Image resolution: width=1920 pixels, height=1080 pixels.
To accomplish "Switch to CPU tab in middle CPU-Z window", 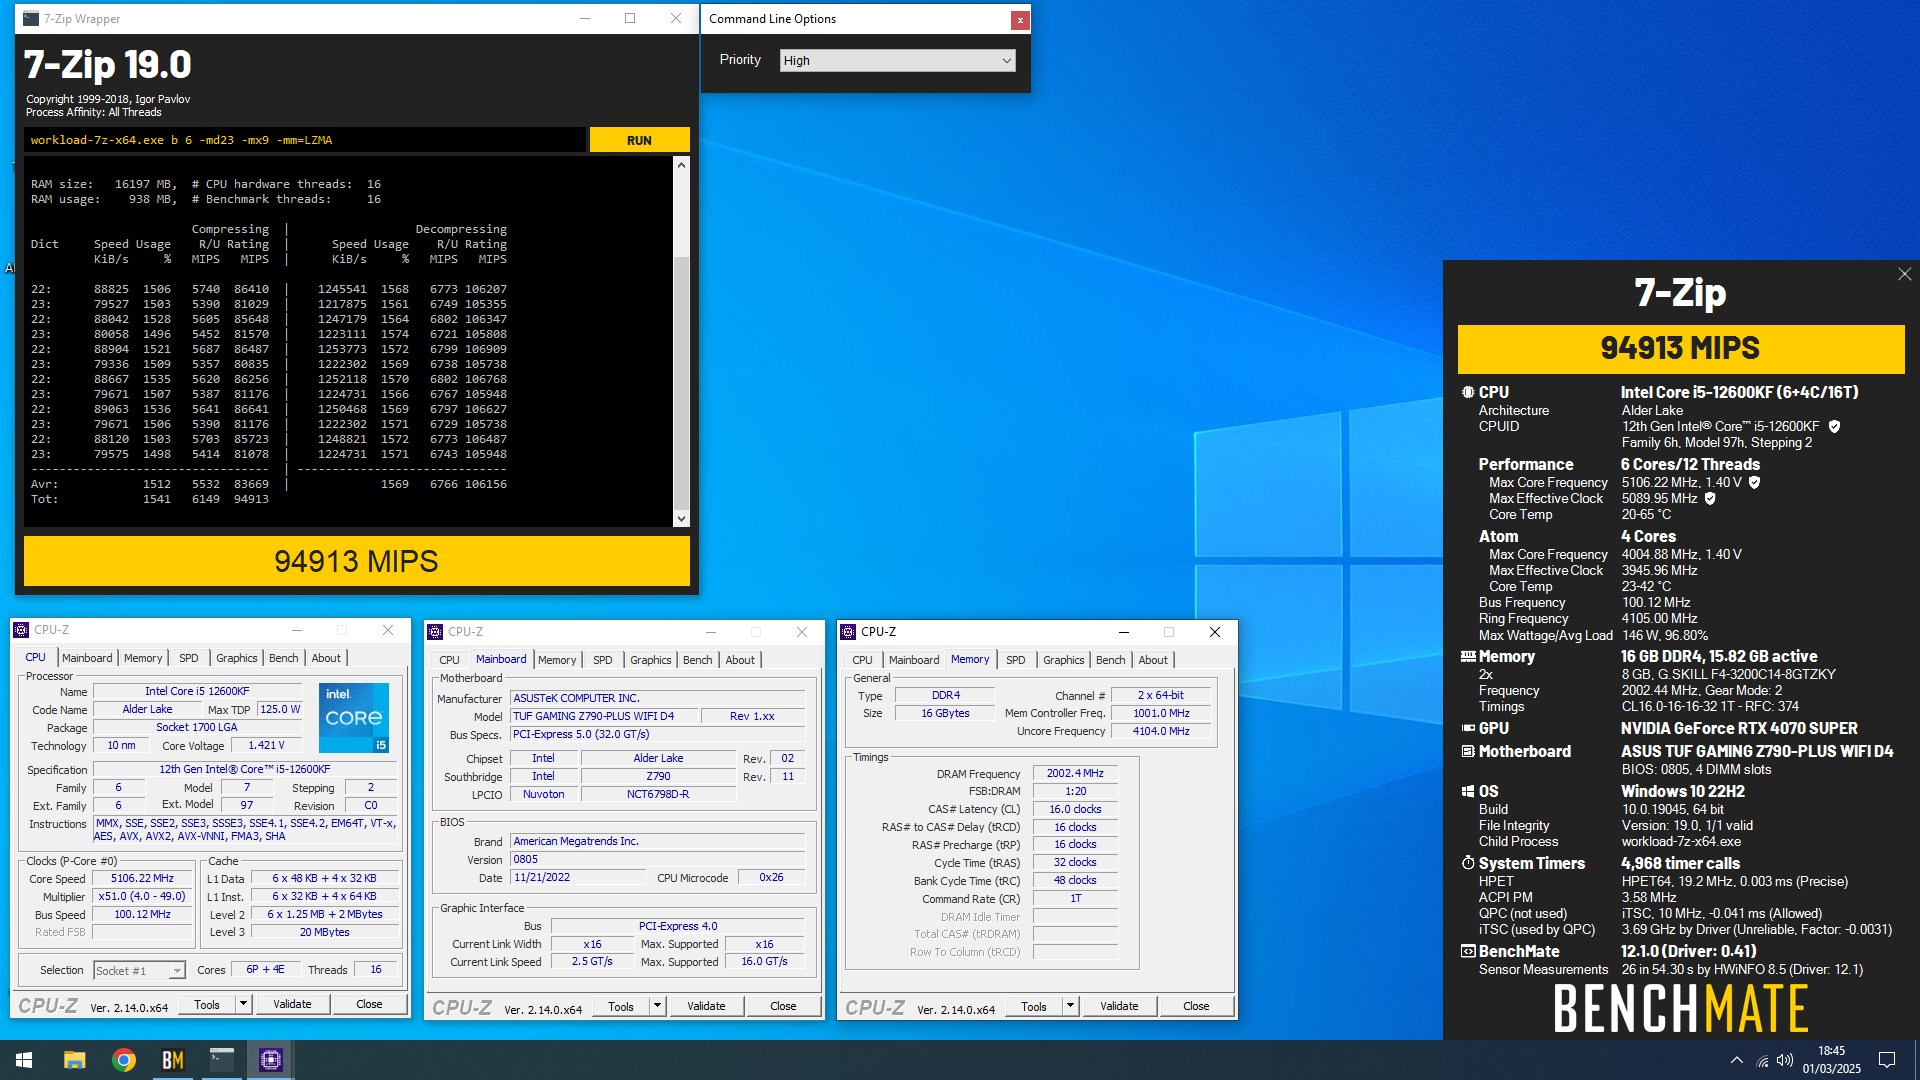I will point(449,660).
